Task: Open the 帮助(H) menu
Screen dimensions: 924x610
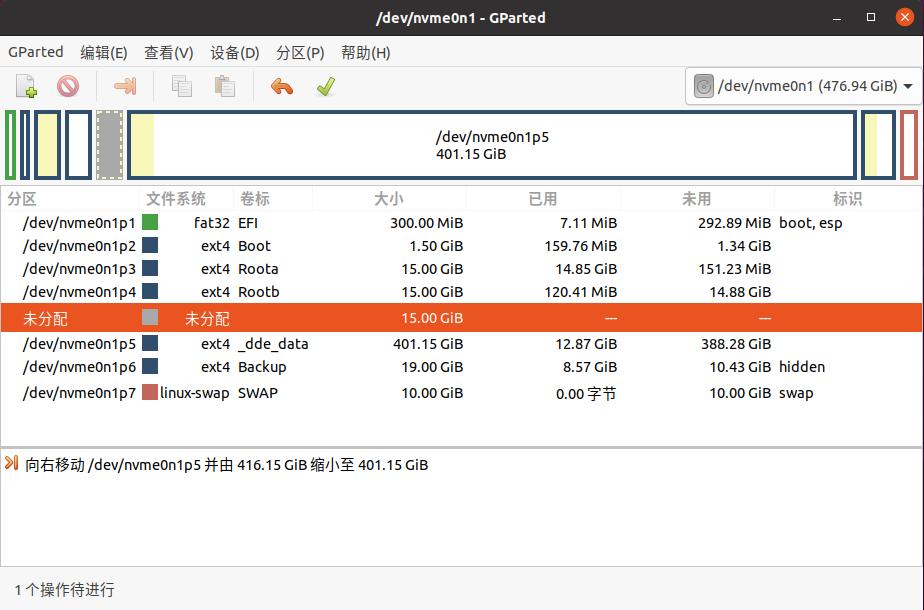Action: click(x=366, y=52)
